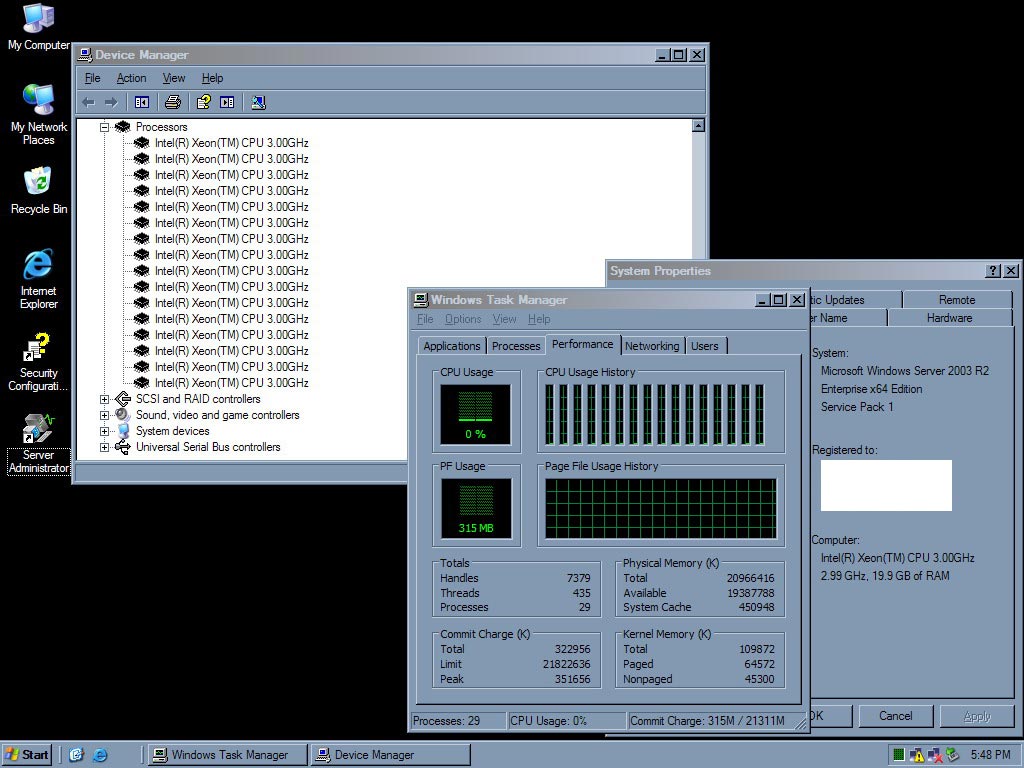Click the CPU Usage 0 % gauge

point(475,415)
